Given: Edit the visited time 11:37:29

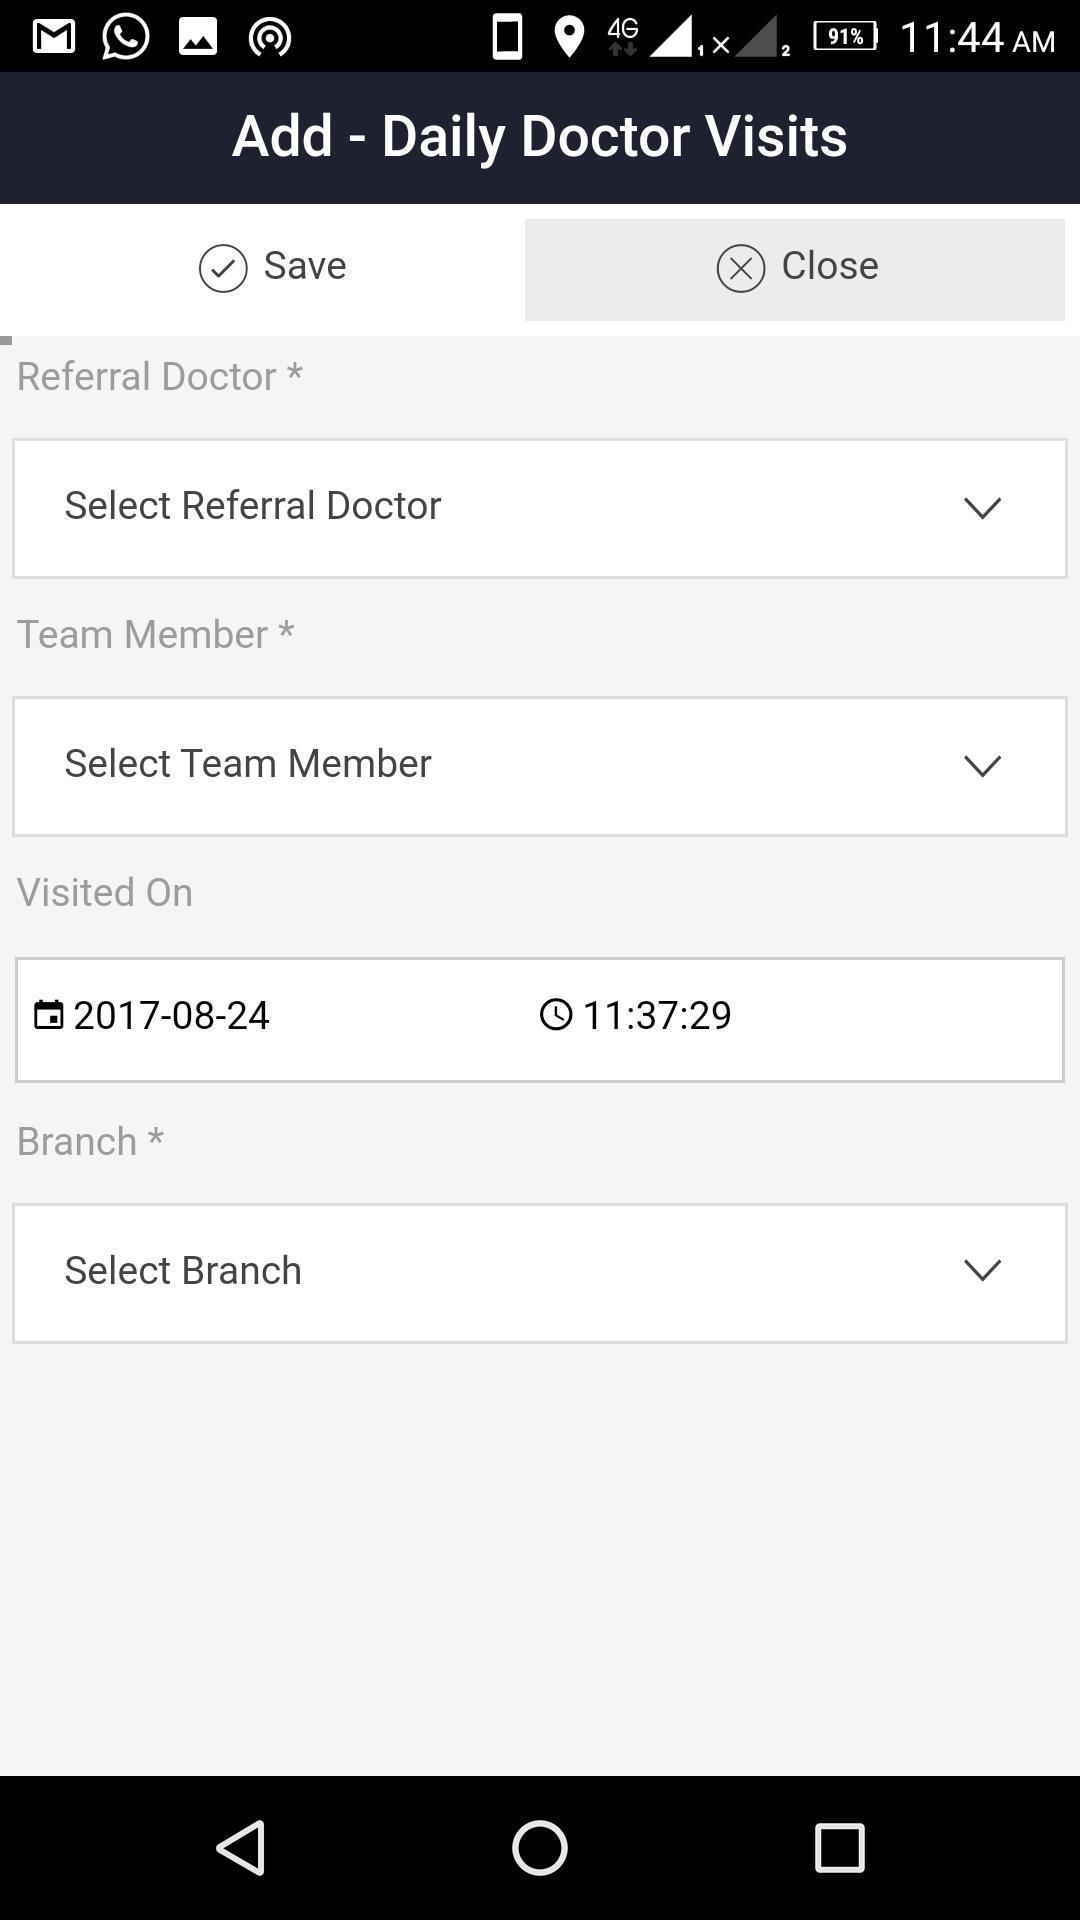Looking at the screenshot, I should [x=657, y=1016].
